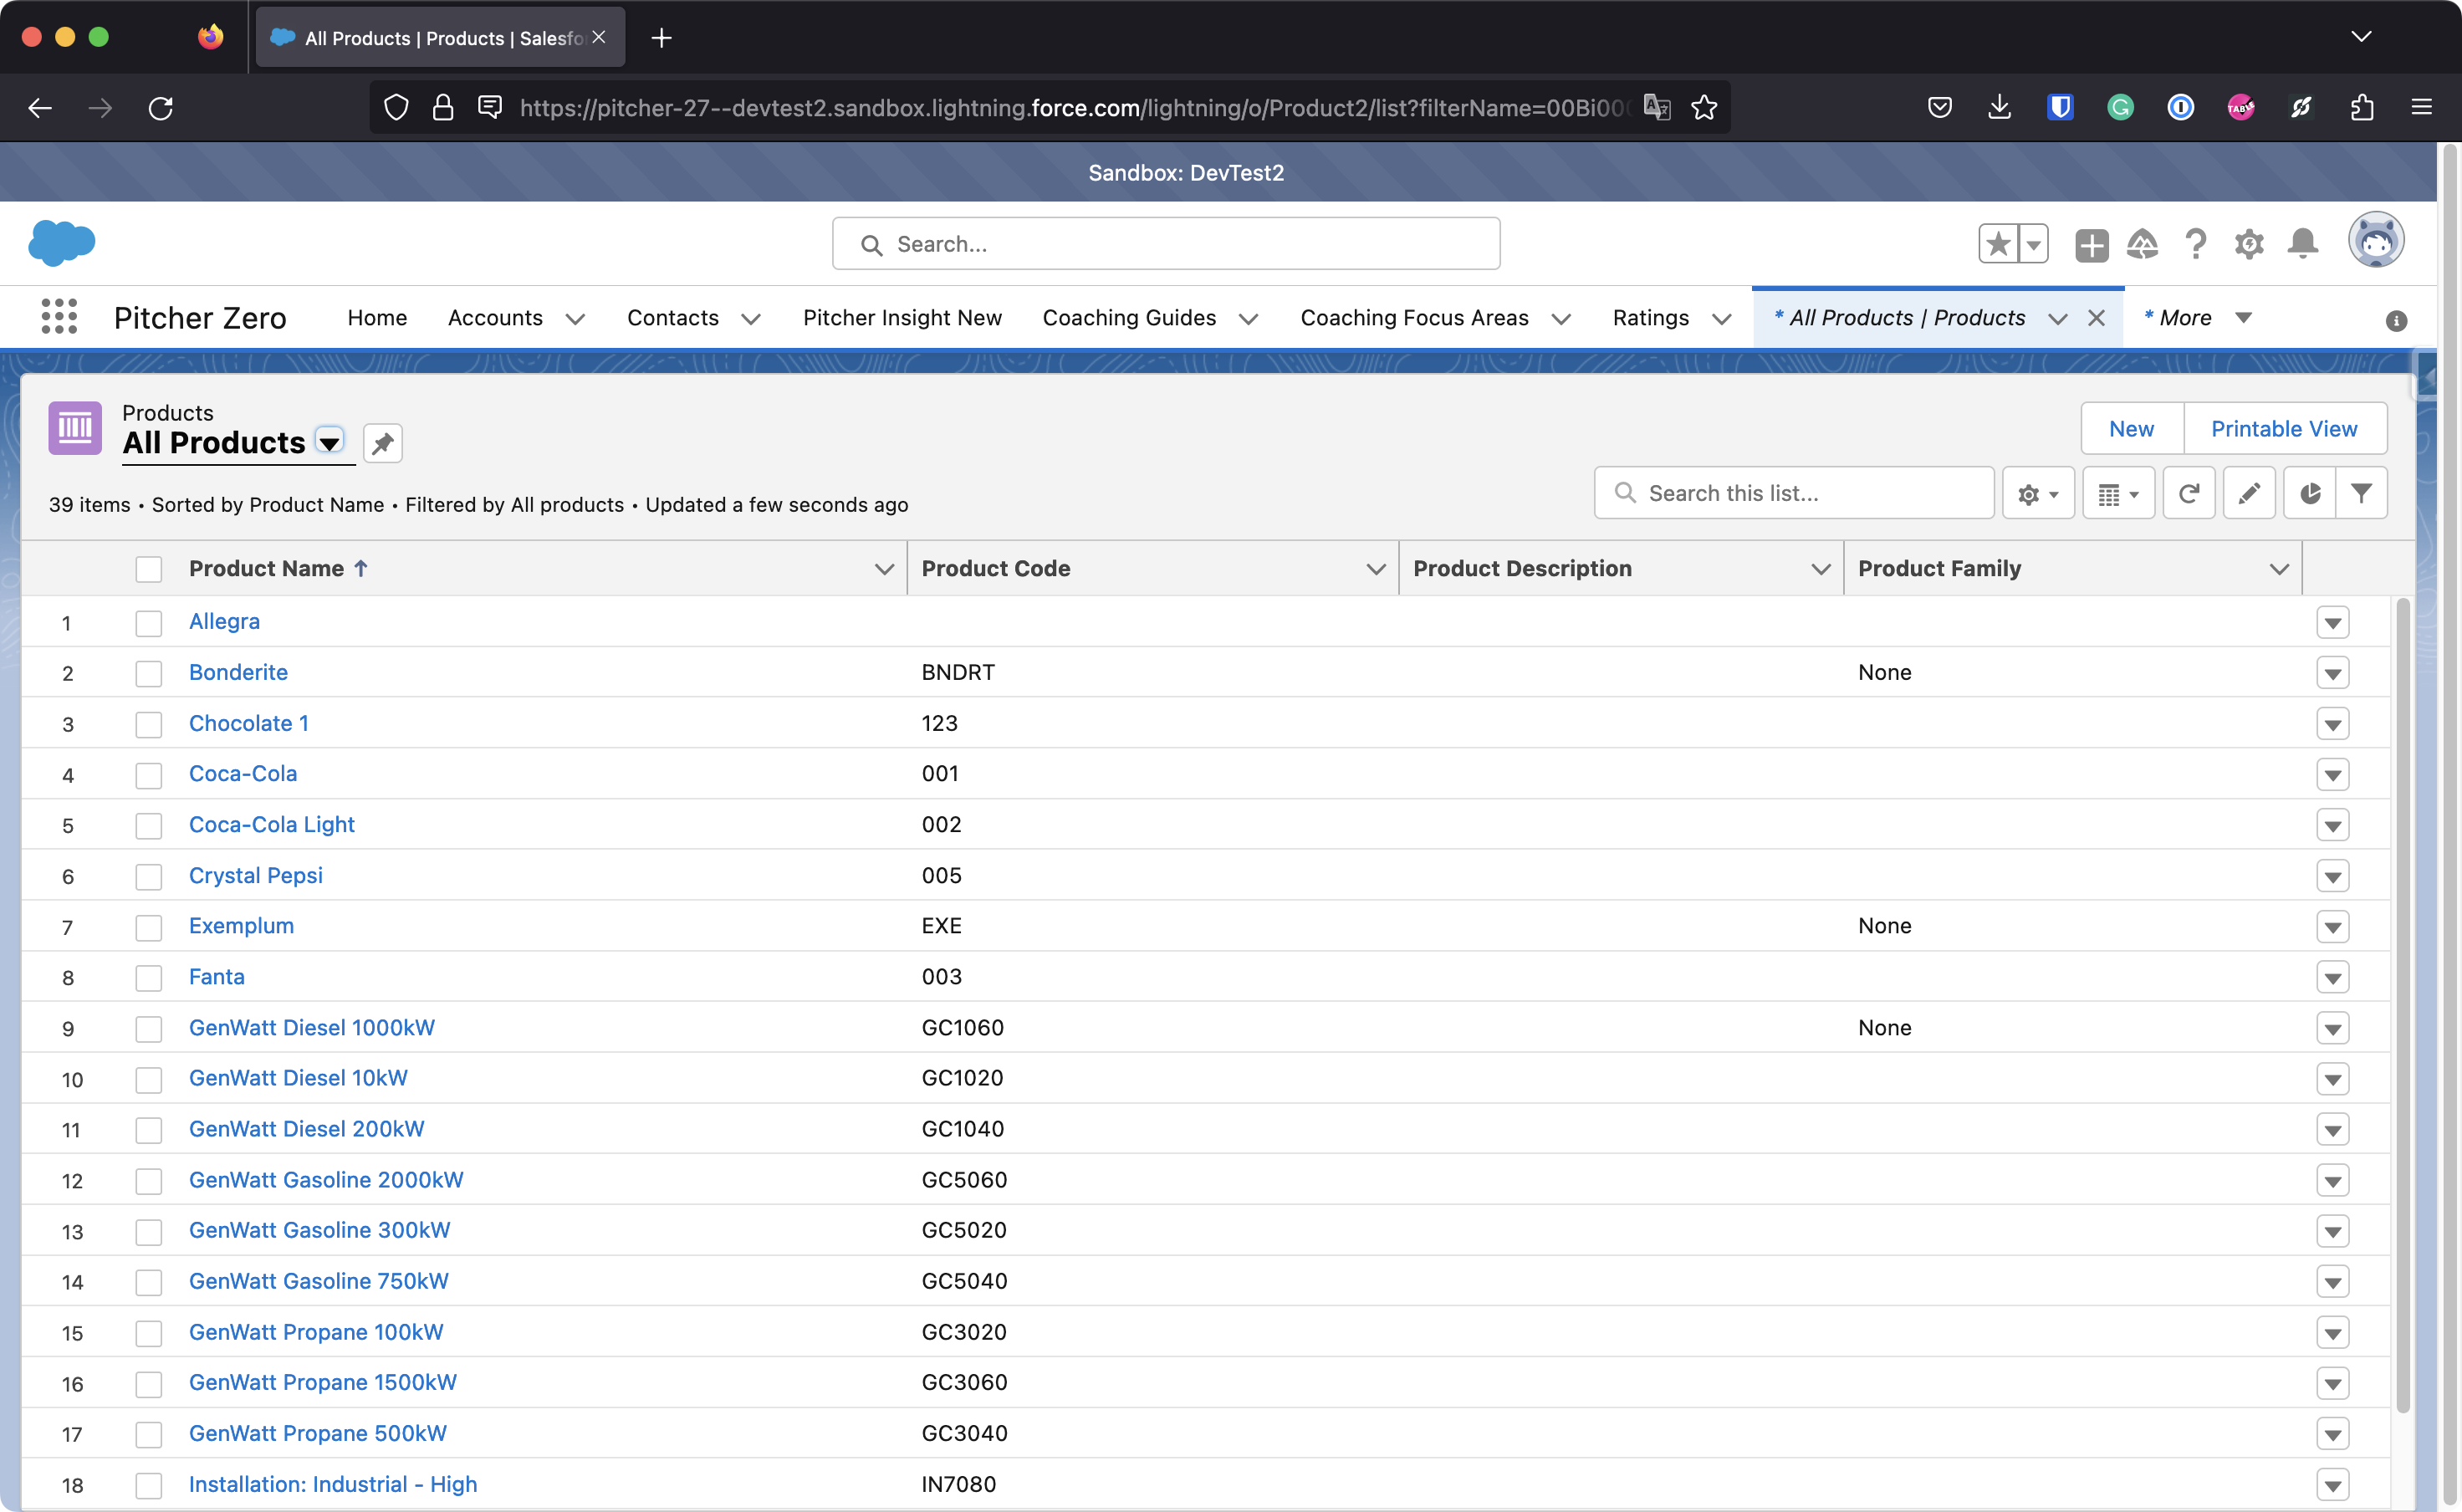Open the list filter funnel icon

[2361, 493]
